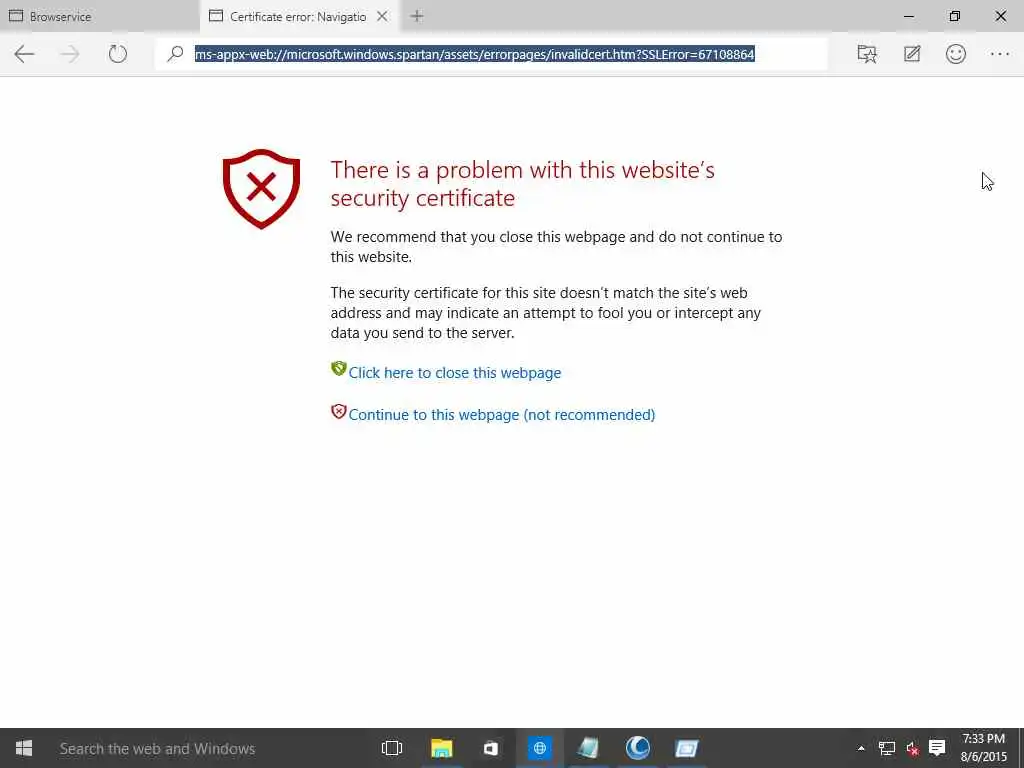1024x768 pixels.
Task: Switch to the Browservice tab
Action: [99, 16]
